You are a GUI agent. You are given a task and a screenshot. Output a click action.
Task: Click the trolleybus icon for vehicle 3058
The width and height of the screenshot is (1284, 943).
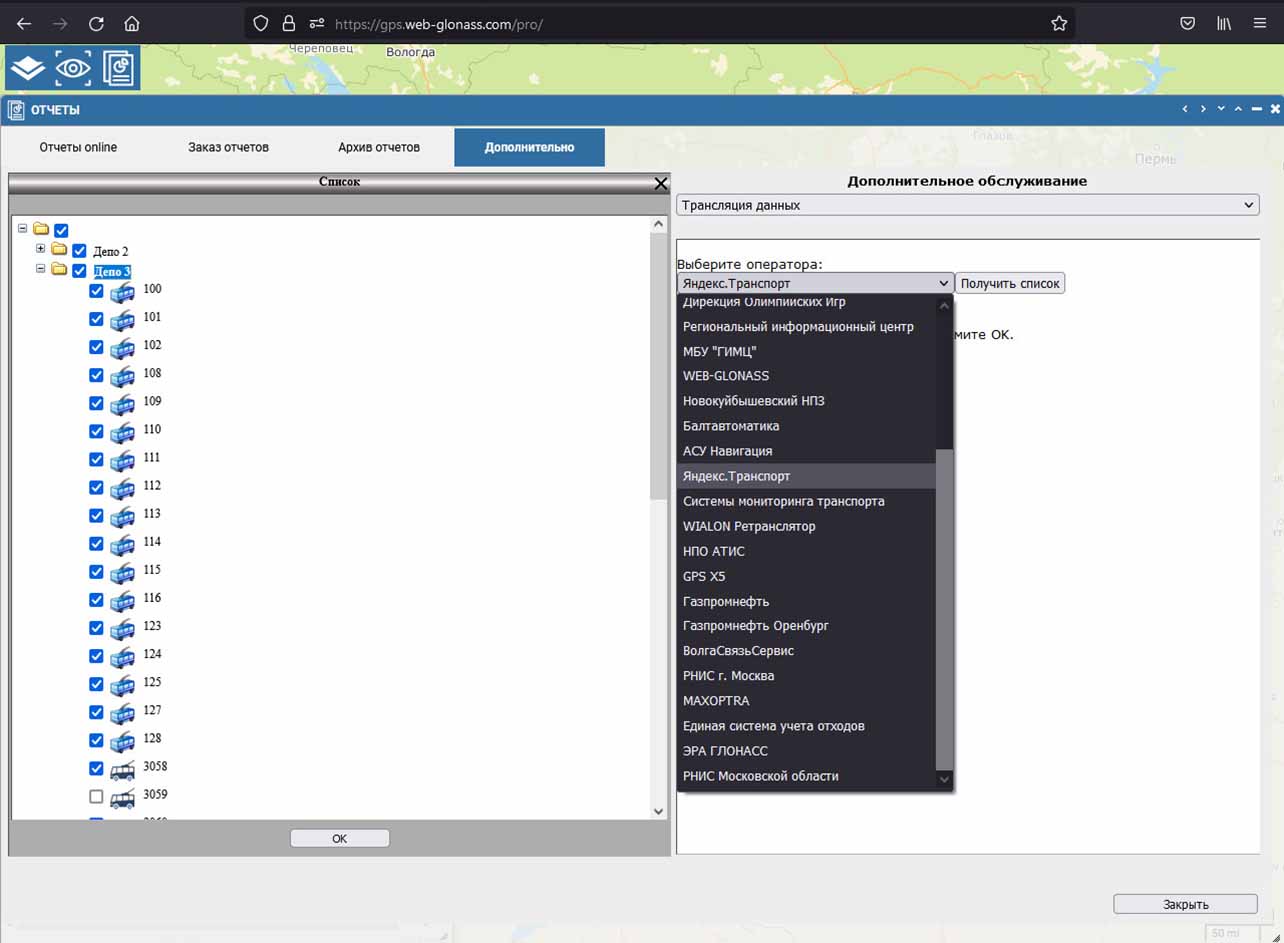[x=122, y=769]
